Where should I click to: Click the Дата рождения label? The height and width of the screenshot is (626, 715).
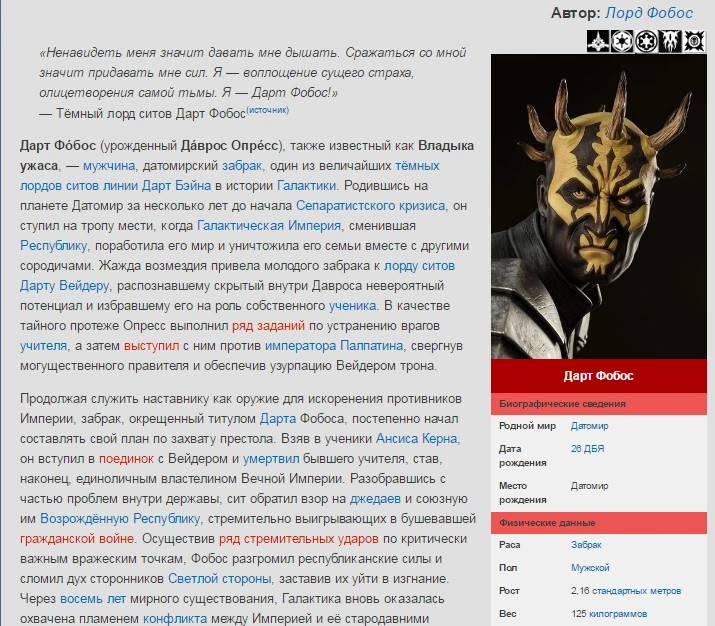click(523, 456)
